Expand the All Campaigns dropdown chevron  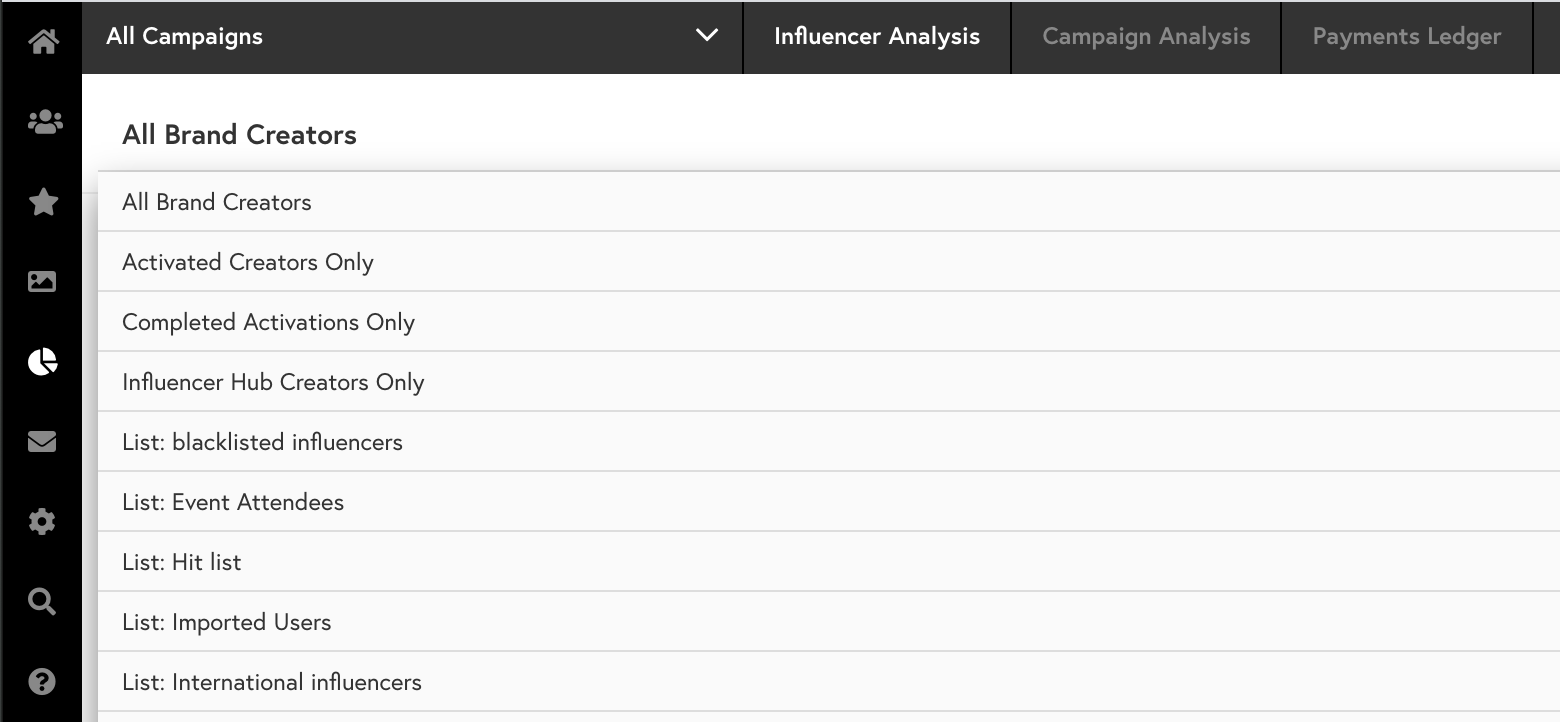coord(706,36)
